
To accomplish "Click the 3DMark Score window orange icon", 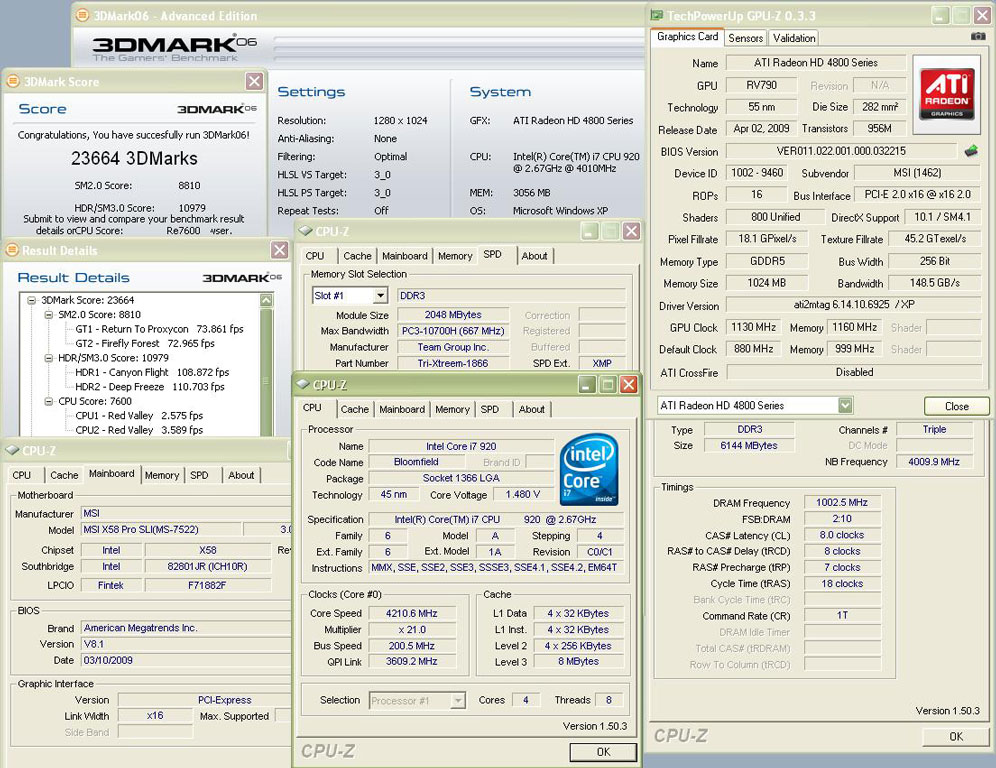I will [x=12, y=81].
